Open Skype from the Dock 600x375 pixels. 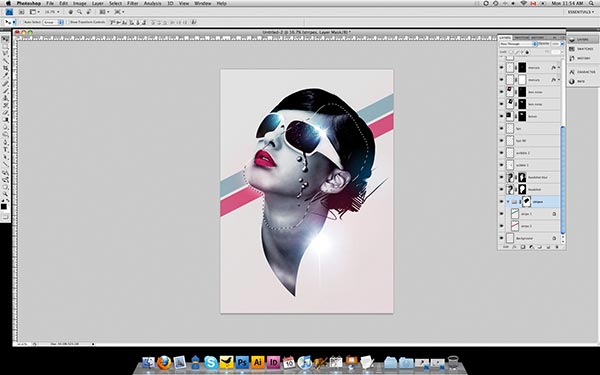tap(211, 362)
